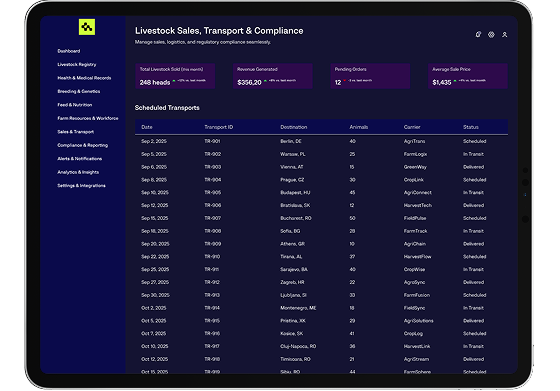Sort table by Status column header
The width and height of the screenshot is (560, 391).
tap(471, 127)
